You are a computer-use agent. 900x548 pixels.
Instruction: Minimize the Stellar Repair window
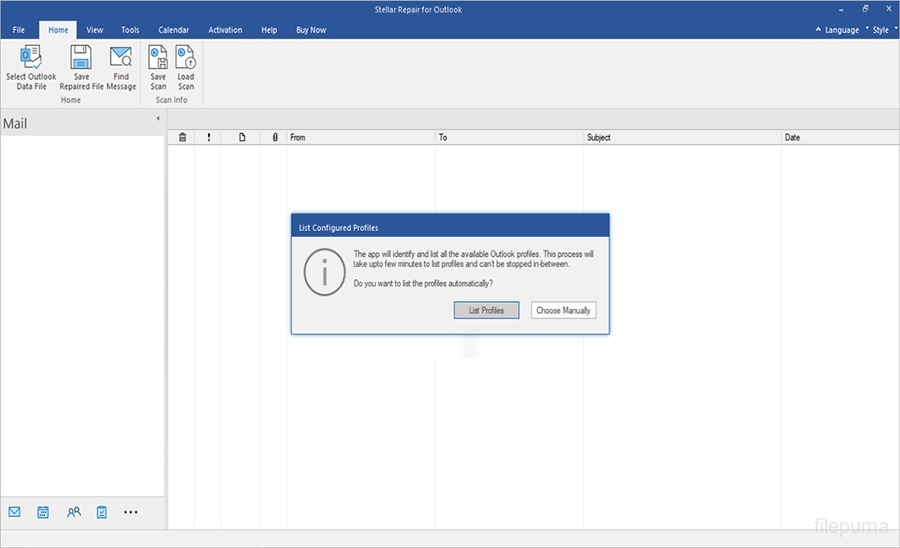[x=841, y=10]
